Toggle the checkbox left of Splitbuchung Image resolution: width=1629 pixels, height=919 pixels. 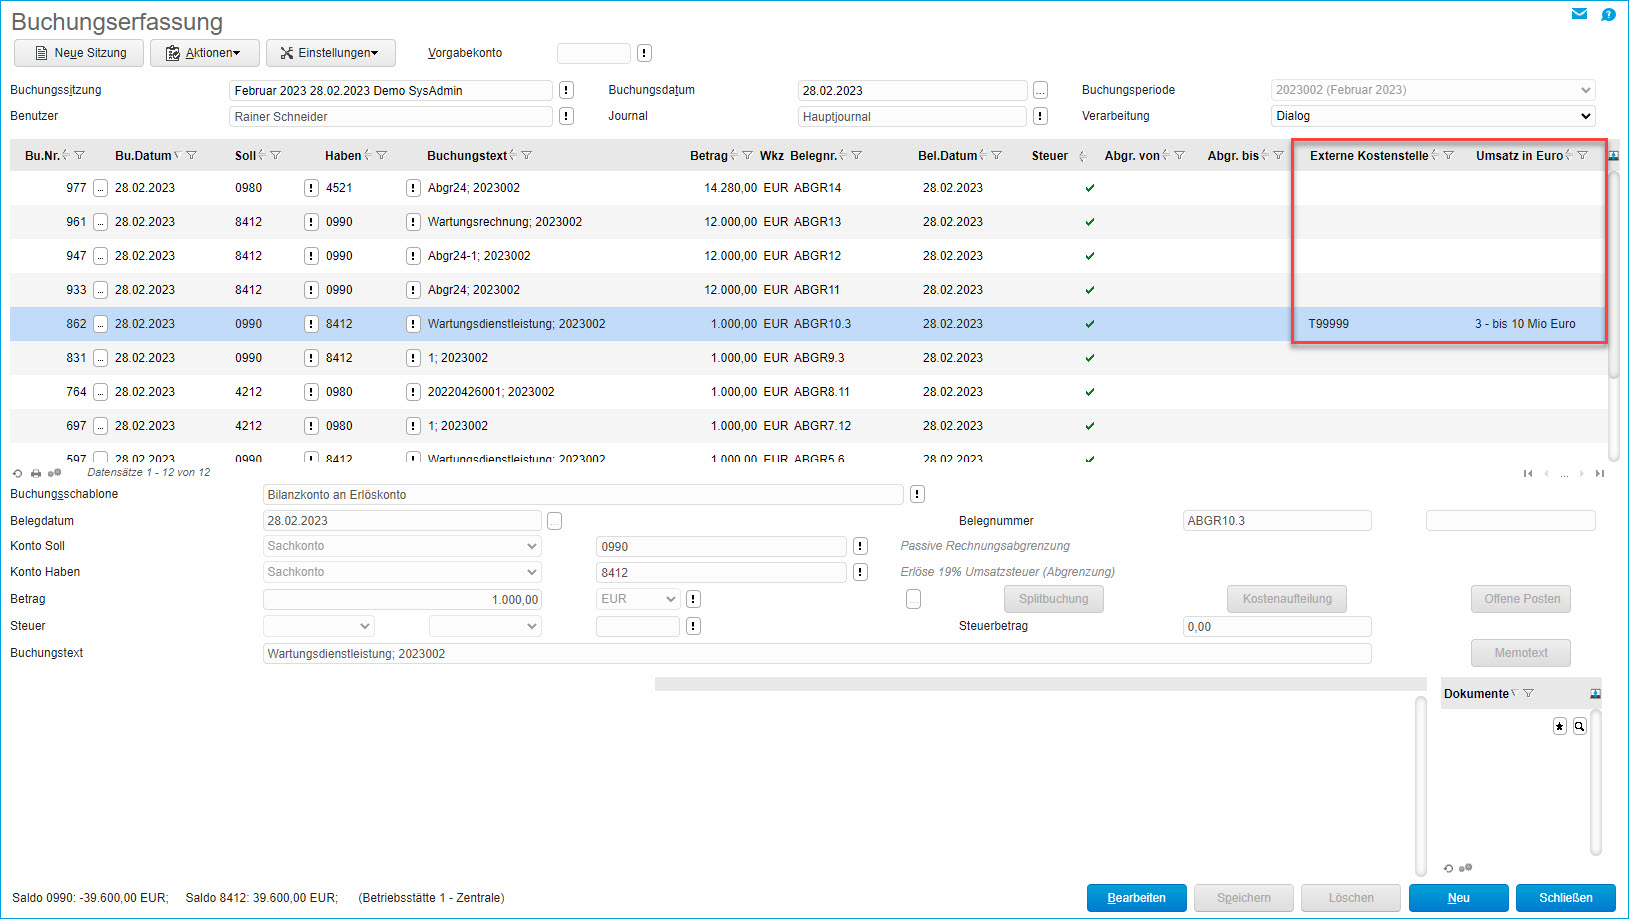[x=913, y=599]
